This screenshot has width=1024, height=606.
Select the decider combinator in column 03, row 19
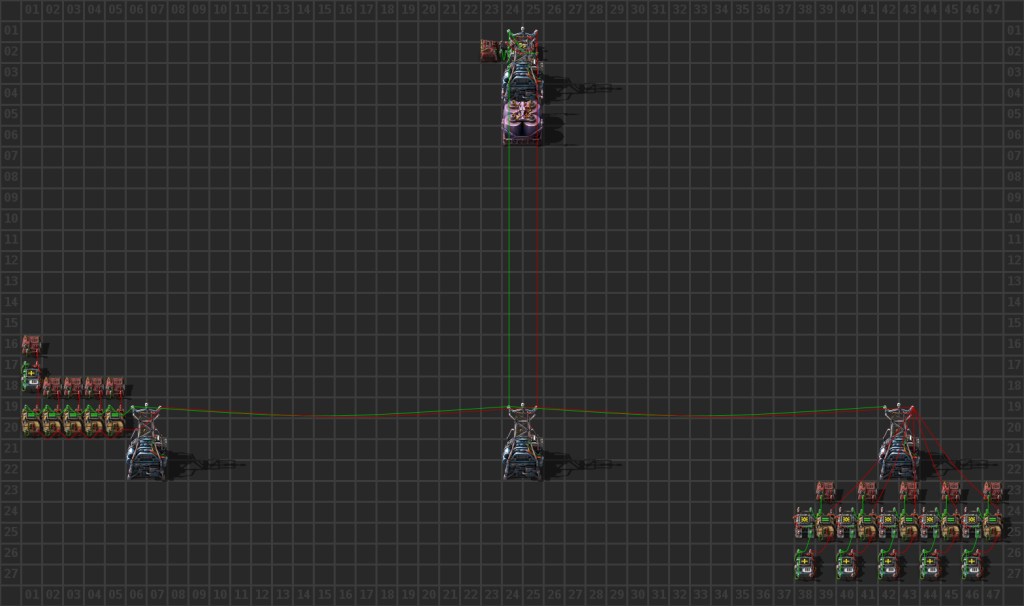(73, 421)
